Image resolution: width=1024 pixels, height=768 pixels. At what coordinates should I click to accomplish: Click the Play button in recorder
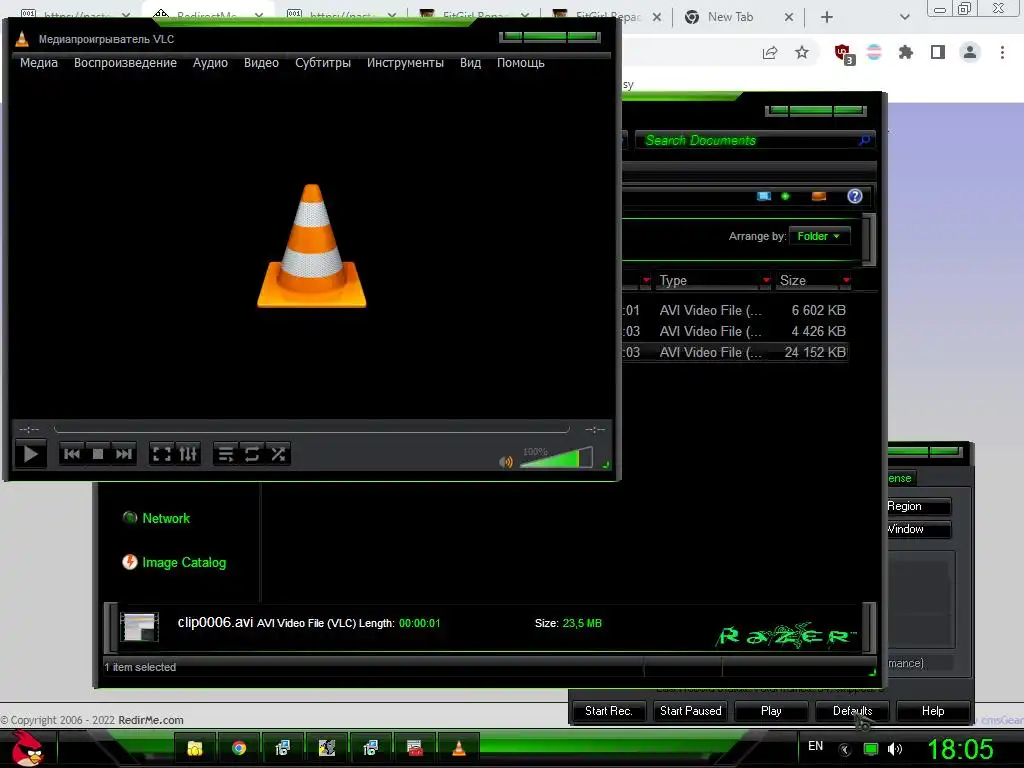[771, 711]
